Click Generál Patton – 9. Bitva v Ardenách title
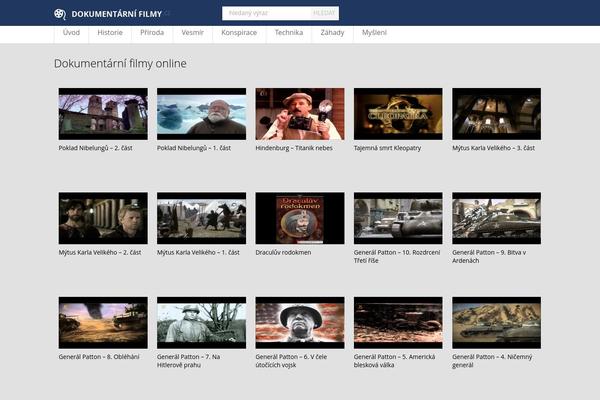Screen dimensions: 600x400 (x=489, y=256)
